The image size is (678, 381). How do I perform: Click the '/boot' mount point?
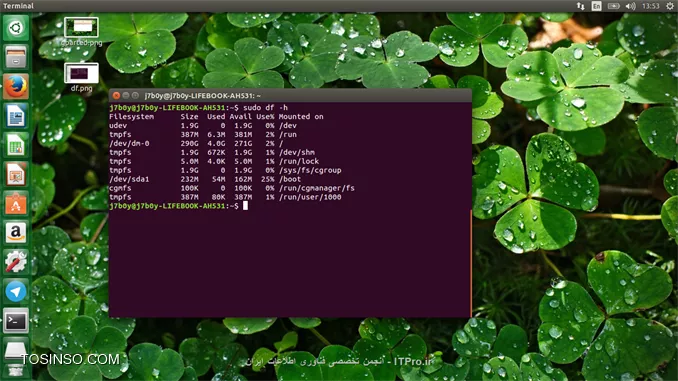290,179
